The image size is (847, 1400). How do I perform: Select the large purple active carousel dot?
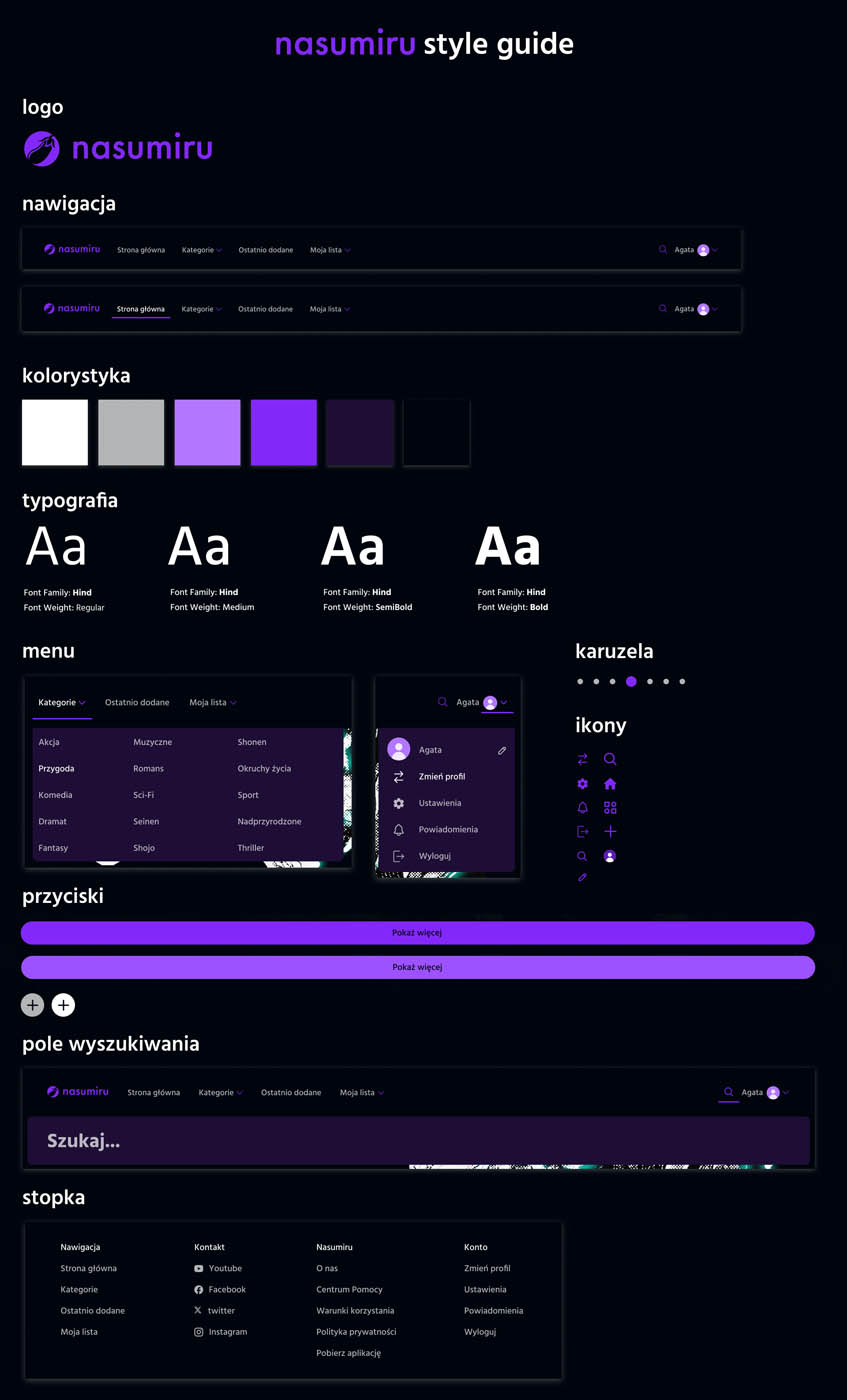click(631, 681)
